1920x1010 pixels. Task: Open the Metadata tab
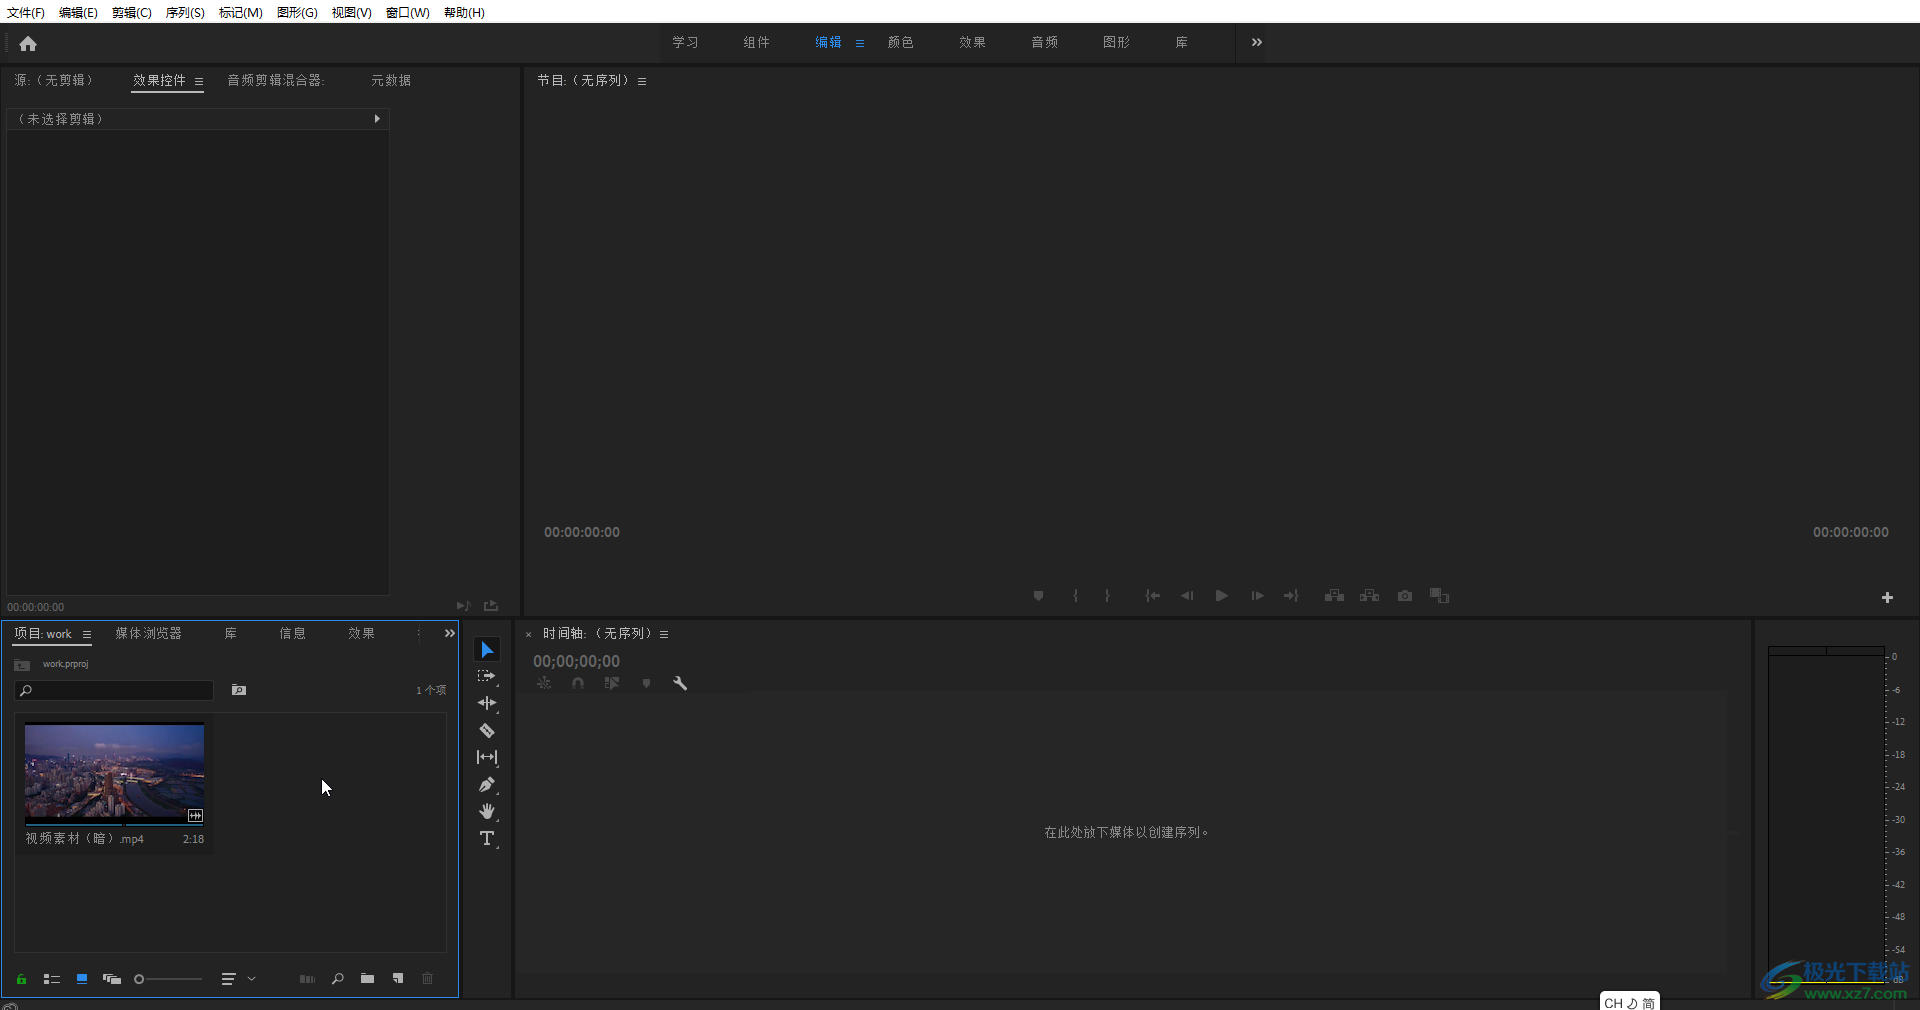coord(391,80)
